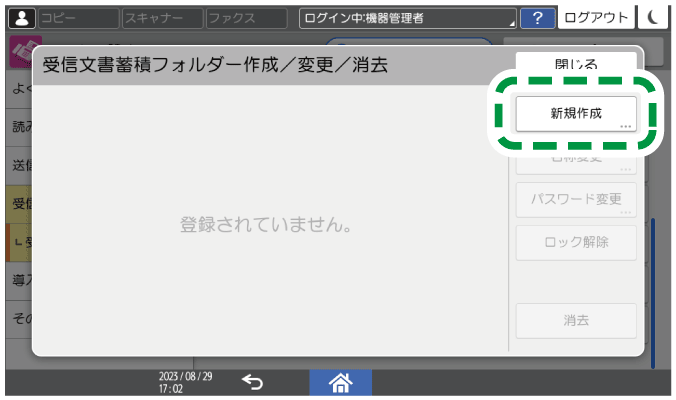Tap the 新規作成 button
676x400 pixels.
[576, 114]
